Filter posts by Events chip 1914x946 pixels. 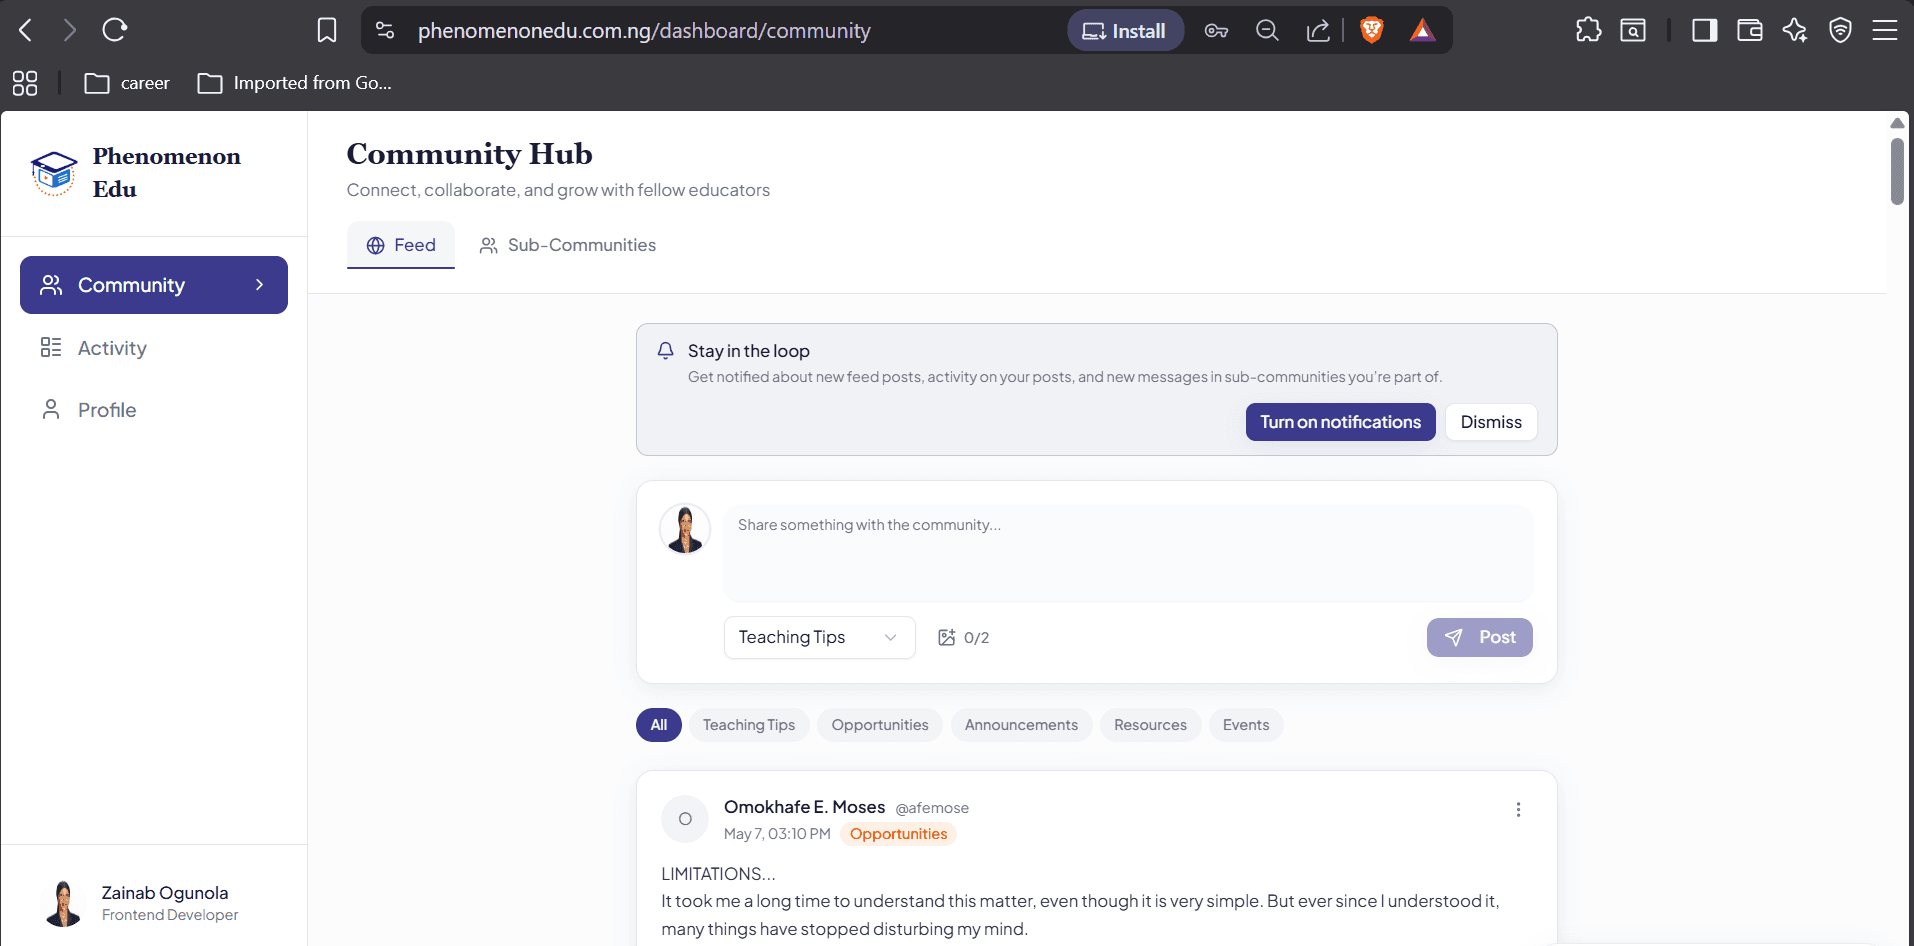pyautogui.click(x=1246, y=725)
